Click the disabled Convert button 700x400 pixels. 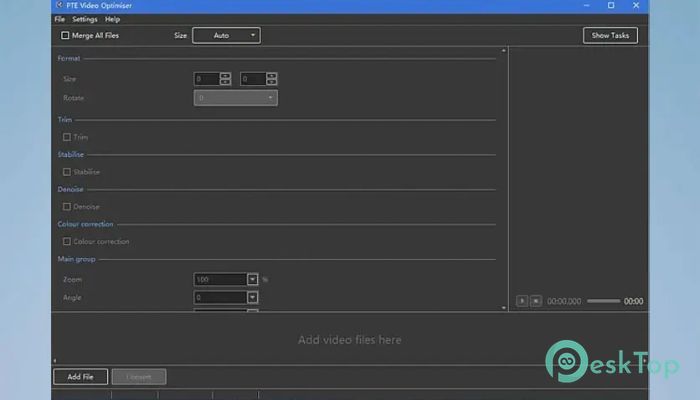point(139,377)
